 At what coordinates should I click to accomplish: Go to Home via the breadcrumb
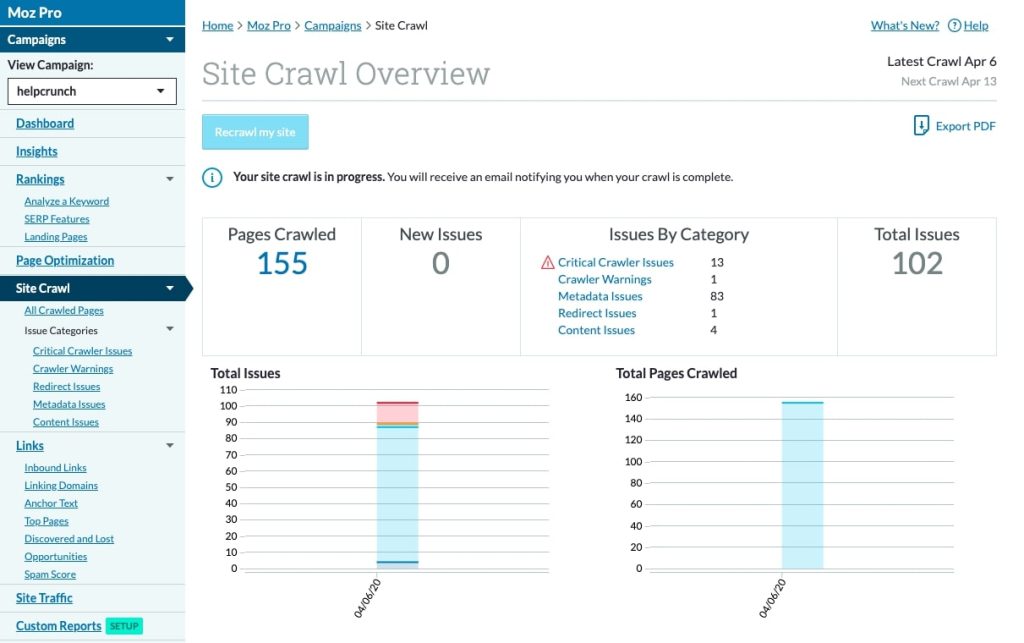click(217, 25)
